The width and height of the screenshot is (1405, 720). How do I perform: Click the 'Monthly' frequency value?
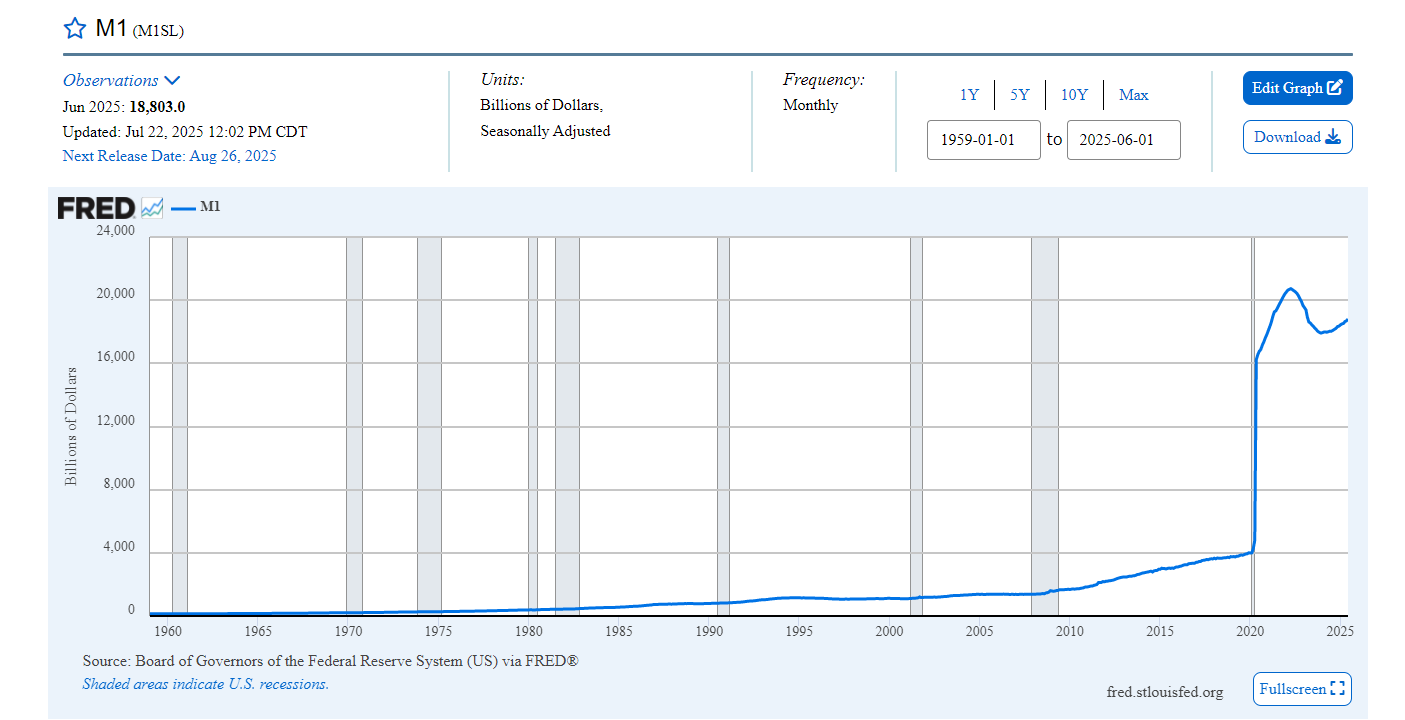pyautogui.click(x=810, y=105)
